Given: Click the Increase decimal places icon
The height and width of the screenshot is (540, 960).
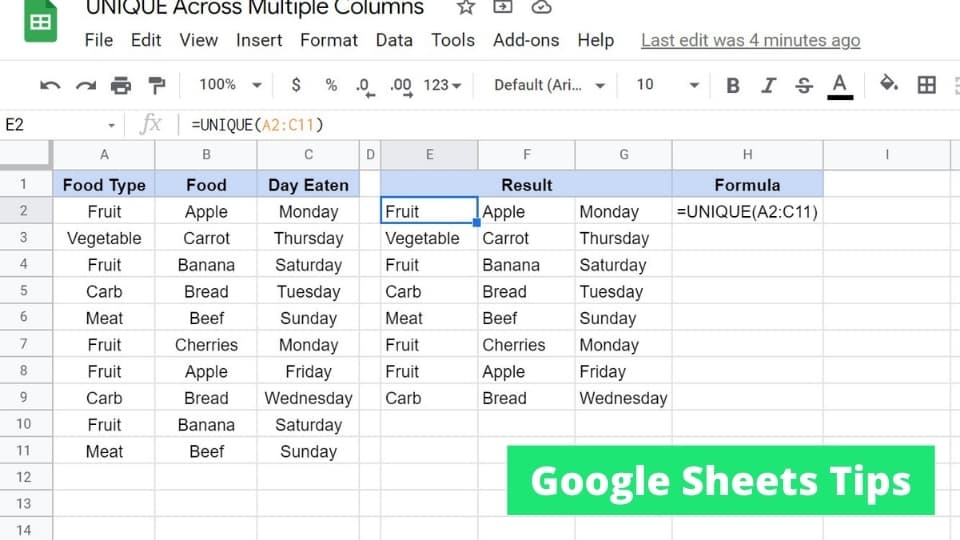Looking at the screenshot, I should click(401, 86).
